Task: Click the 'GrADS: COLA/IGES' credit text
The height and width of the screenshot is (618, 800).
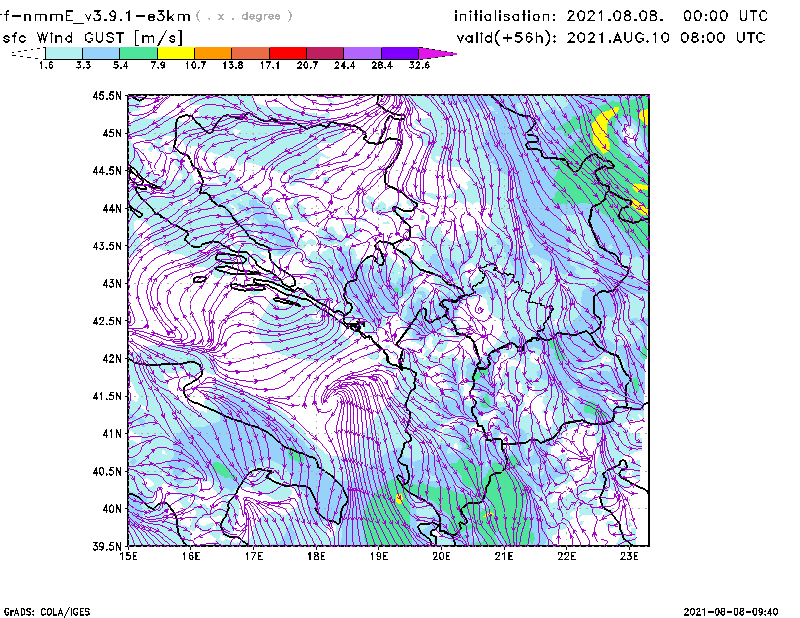Action: (47, 612)
